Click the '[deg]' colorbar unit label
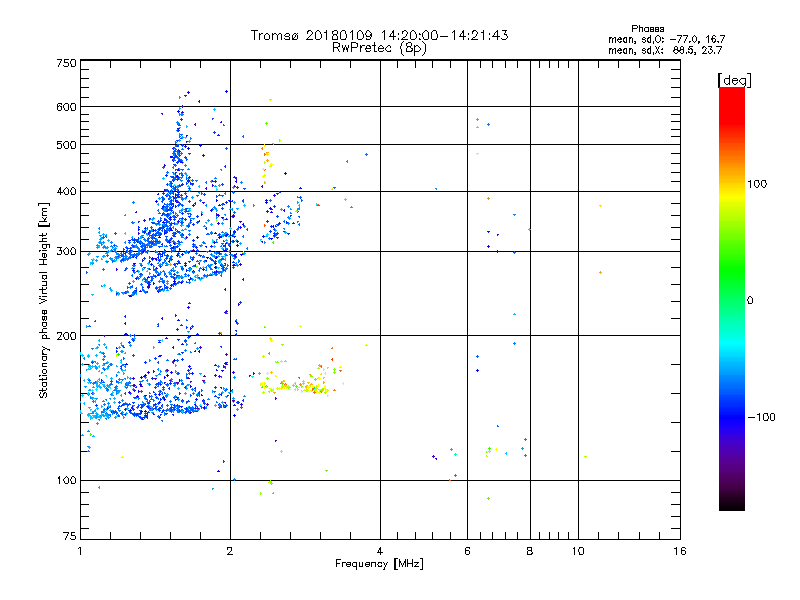 pos(734,80)
